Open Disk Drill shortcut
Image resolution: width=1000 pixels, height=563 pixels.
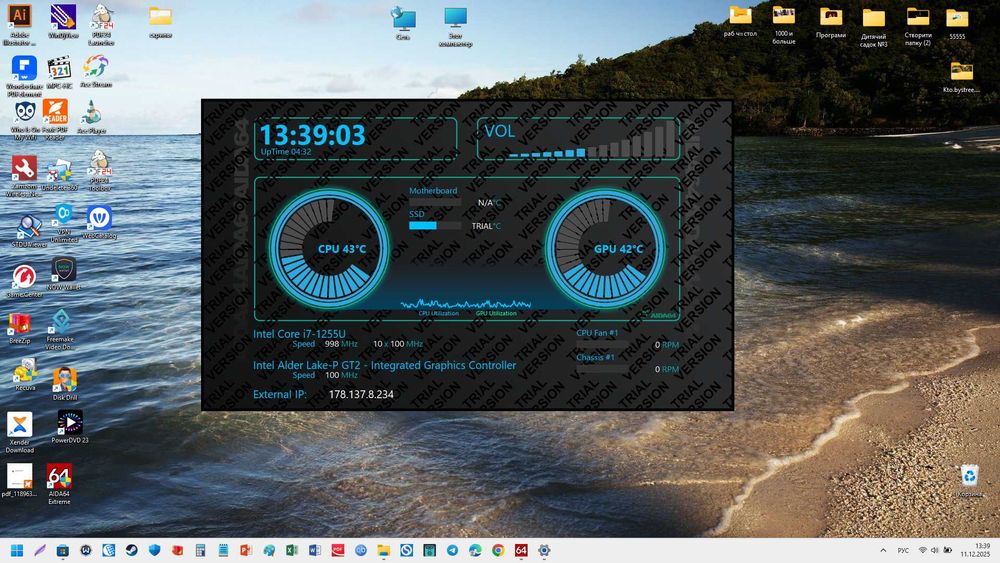[64, 383]
